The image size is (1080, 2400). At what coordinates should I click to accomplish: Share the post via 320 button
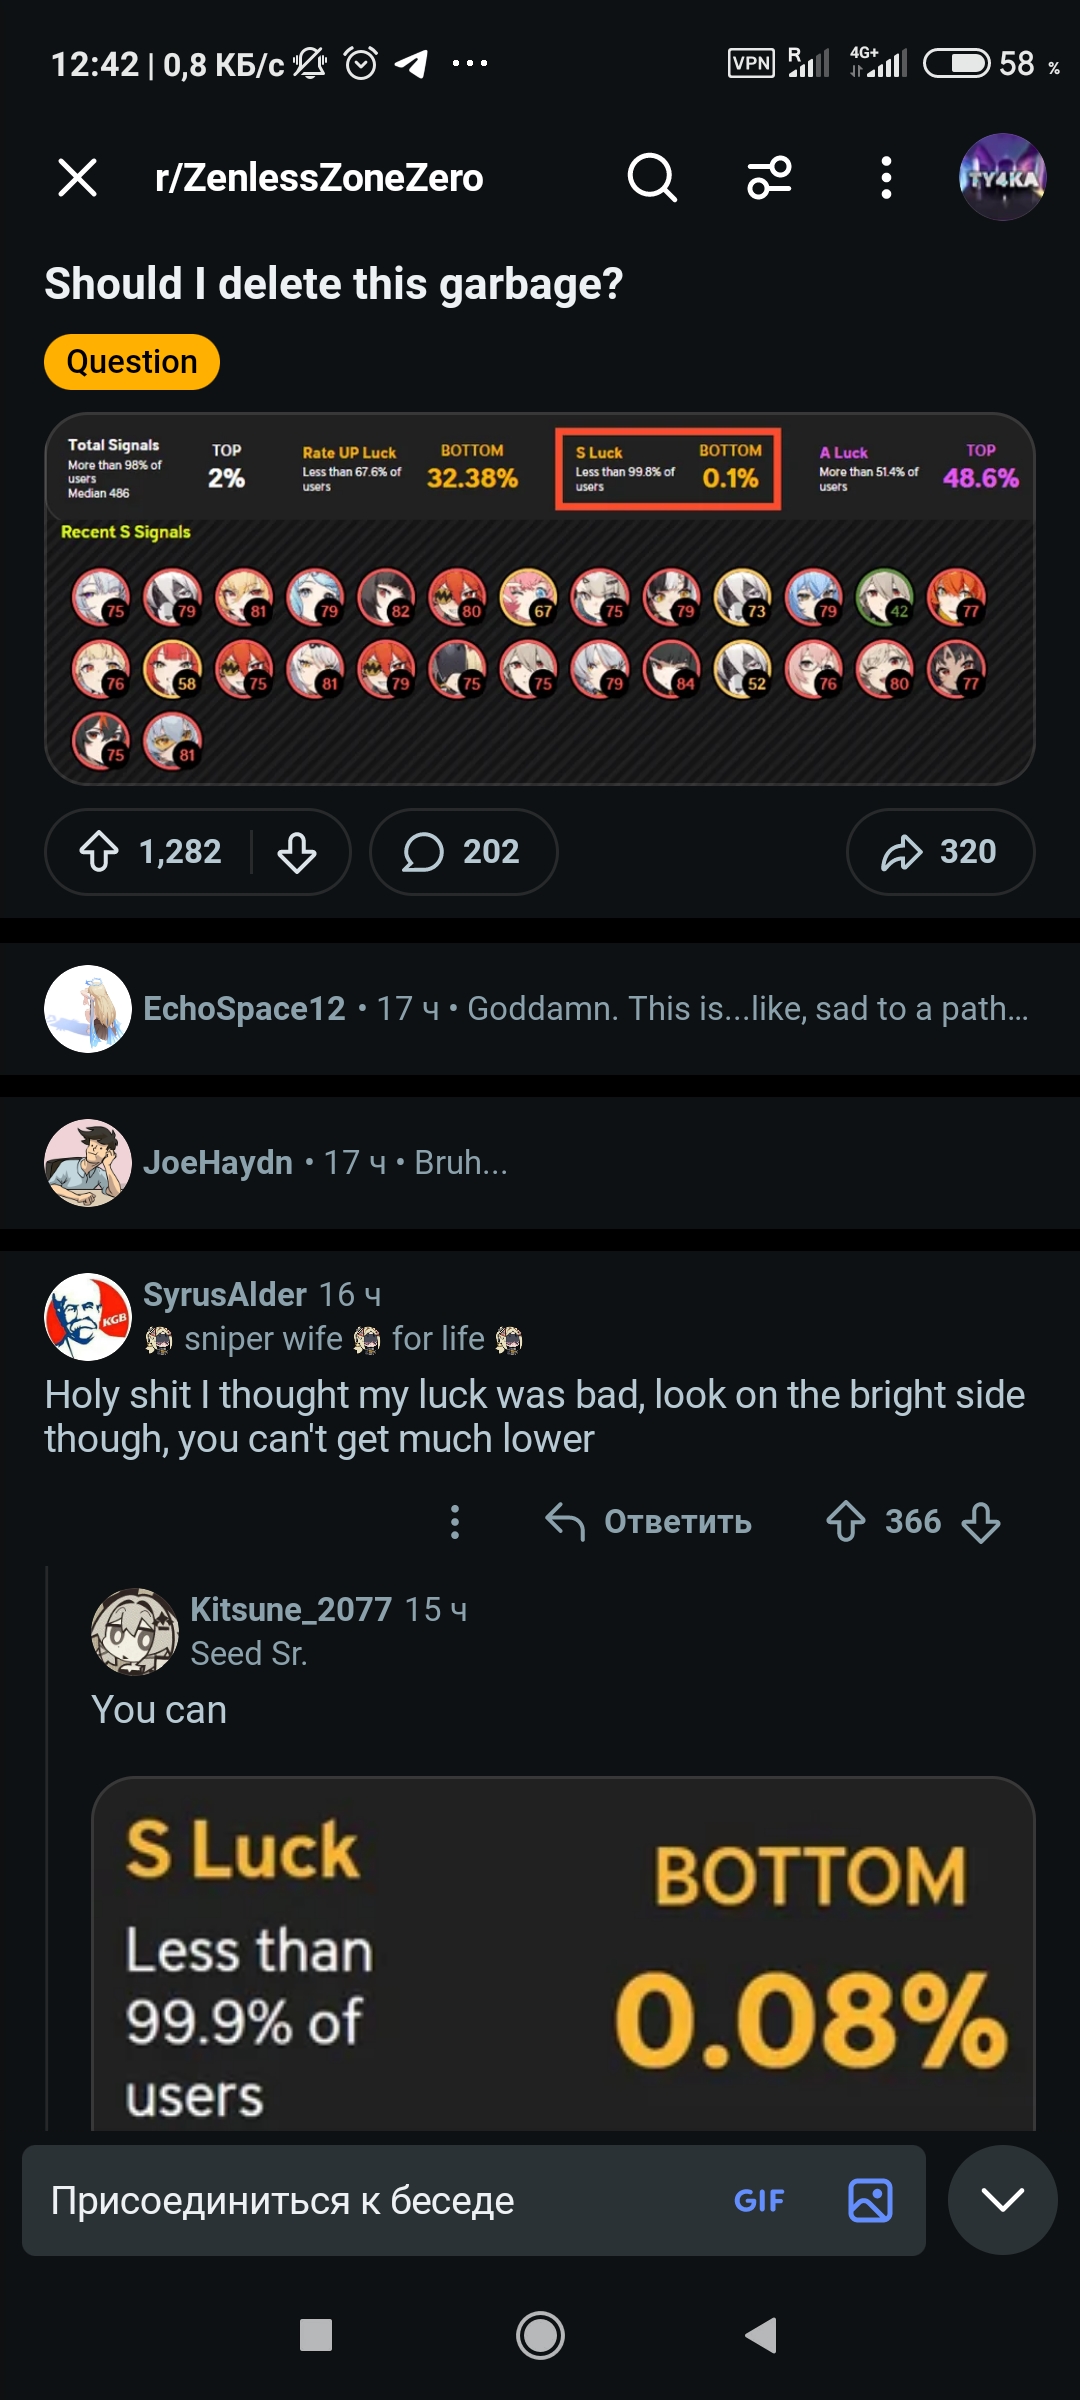(940, 852)
